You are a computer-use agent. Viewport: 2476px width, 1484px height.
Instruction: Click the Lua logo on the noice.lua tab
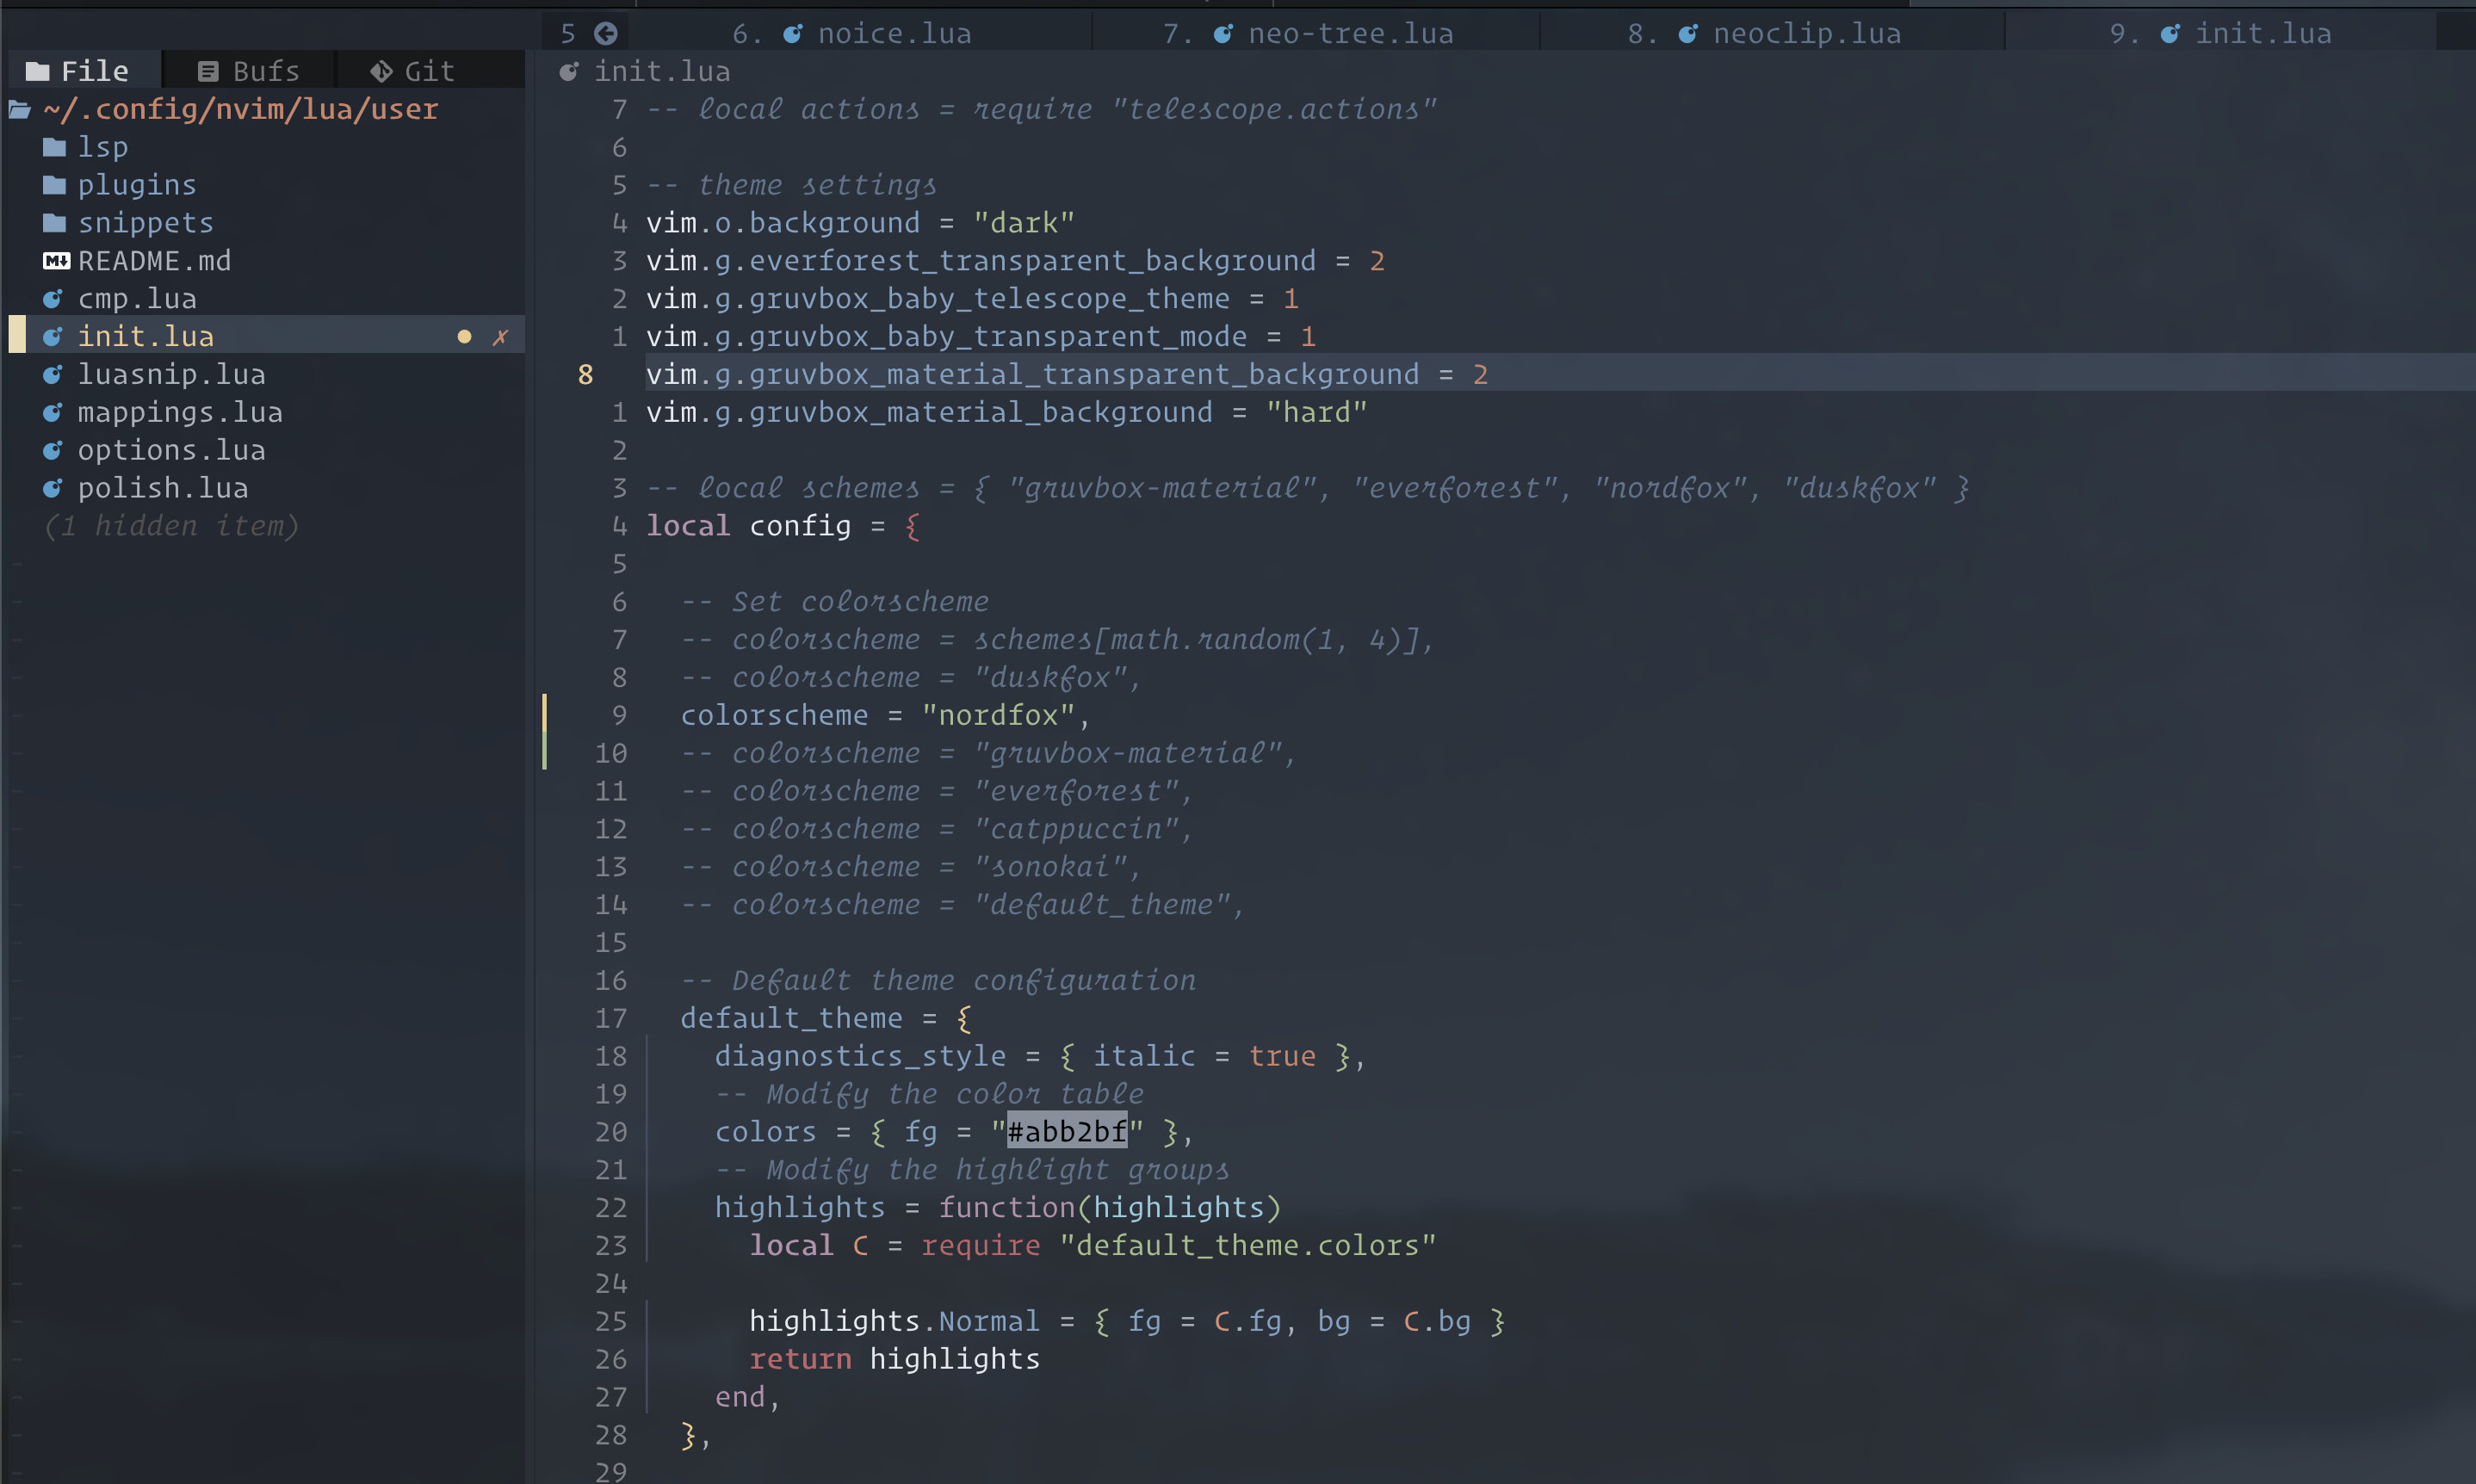pos(793,32)
